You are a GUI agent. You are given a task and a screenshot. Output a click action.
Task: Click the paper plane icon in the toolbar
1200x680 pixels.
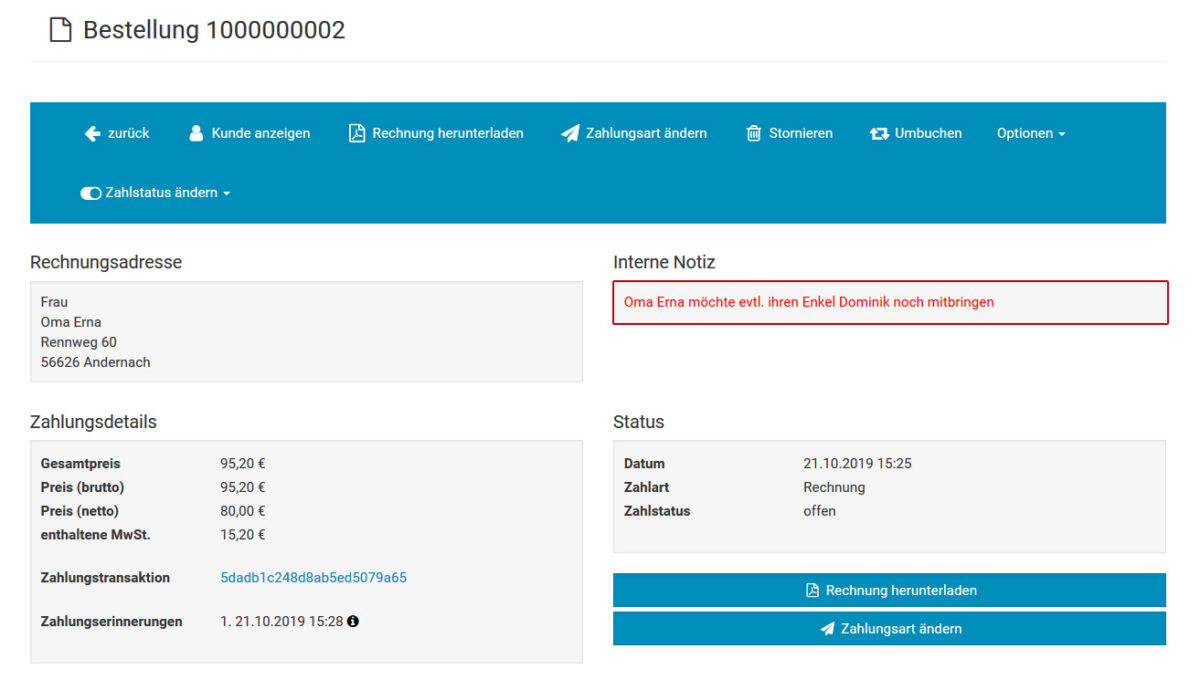tap(570, 133)
